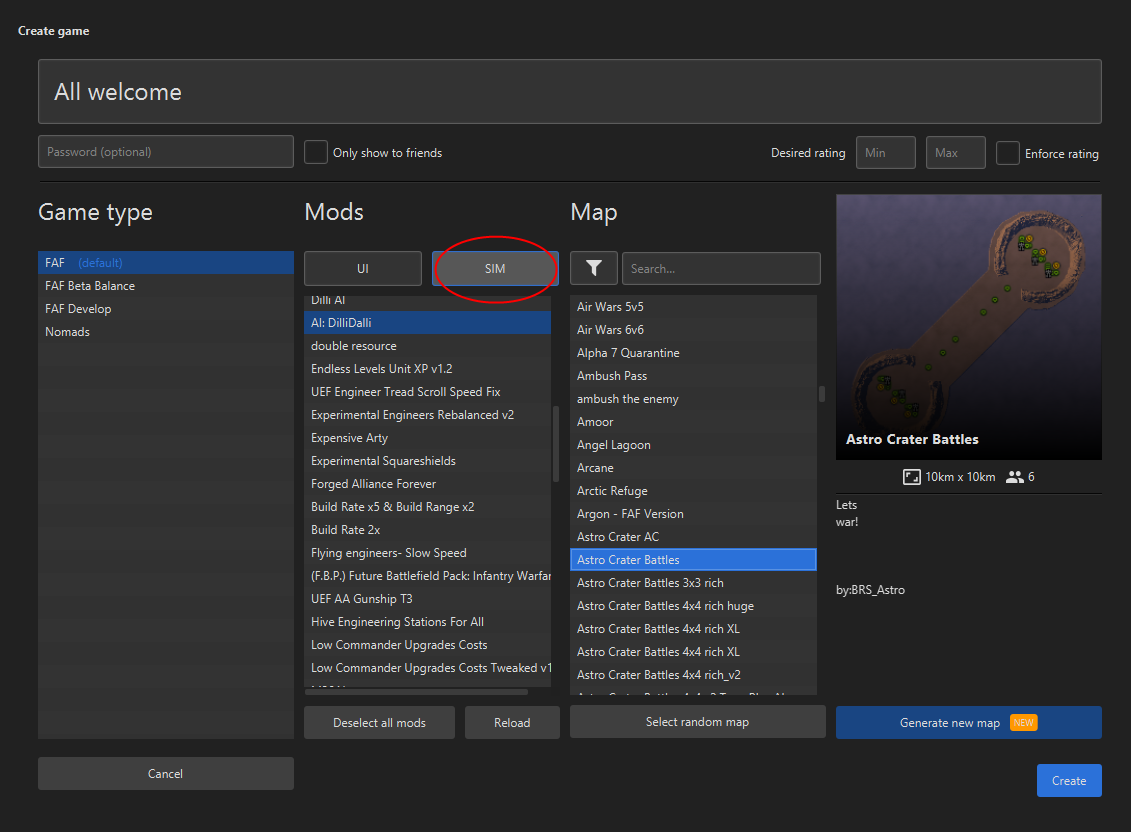This screenshot has width=1131, height=832.
Task: Select Endless Levels Unit XP v1.2 mod
Action: point(427,369)
